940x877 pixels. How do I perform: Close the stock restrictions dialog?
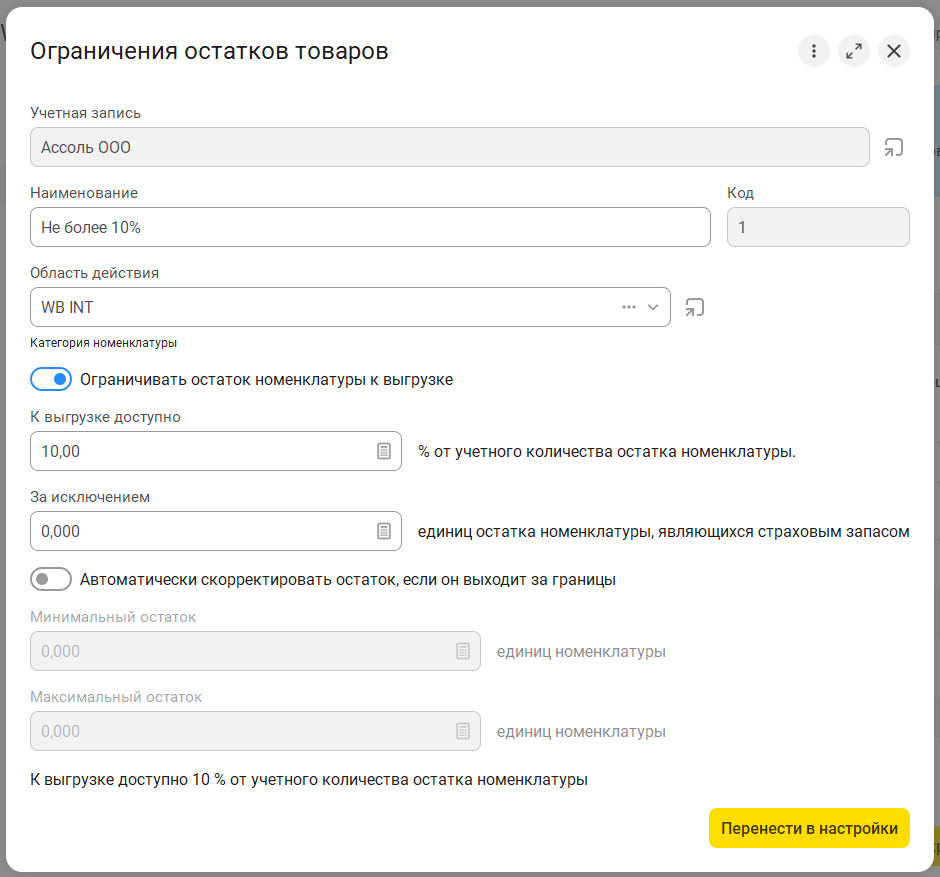[894, 51]
